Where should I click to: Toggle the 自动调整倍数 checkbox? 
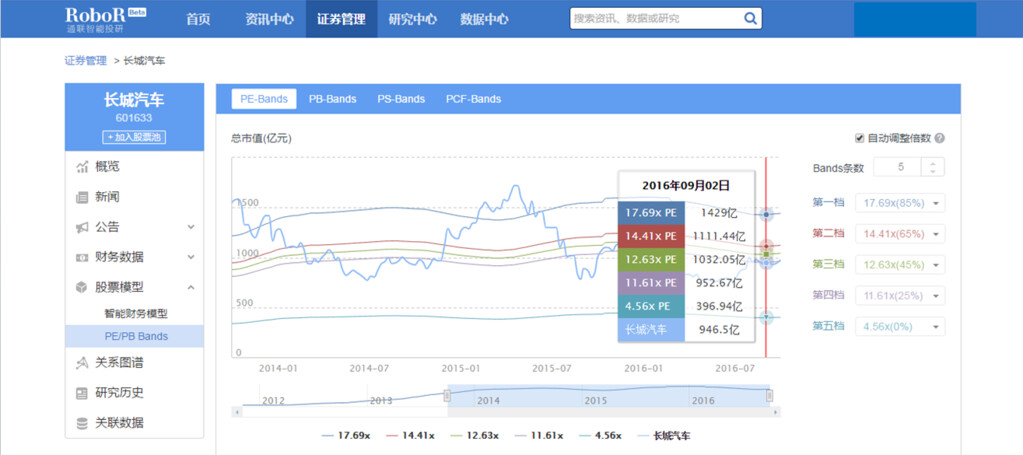click(x=860, y=138)
